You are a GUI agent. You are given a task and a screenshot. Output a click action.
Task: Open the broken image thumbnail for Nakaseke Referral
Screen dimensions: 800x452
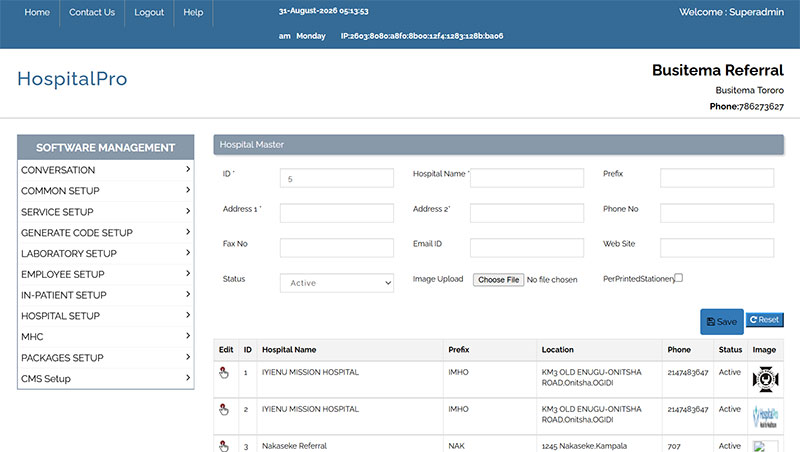click(x=765, y=446)
